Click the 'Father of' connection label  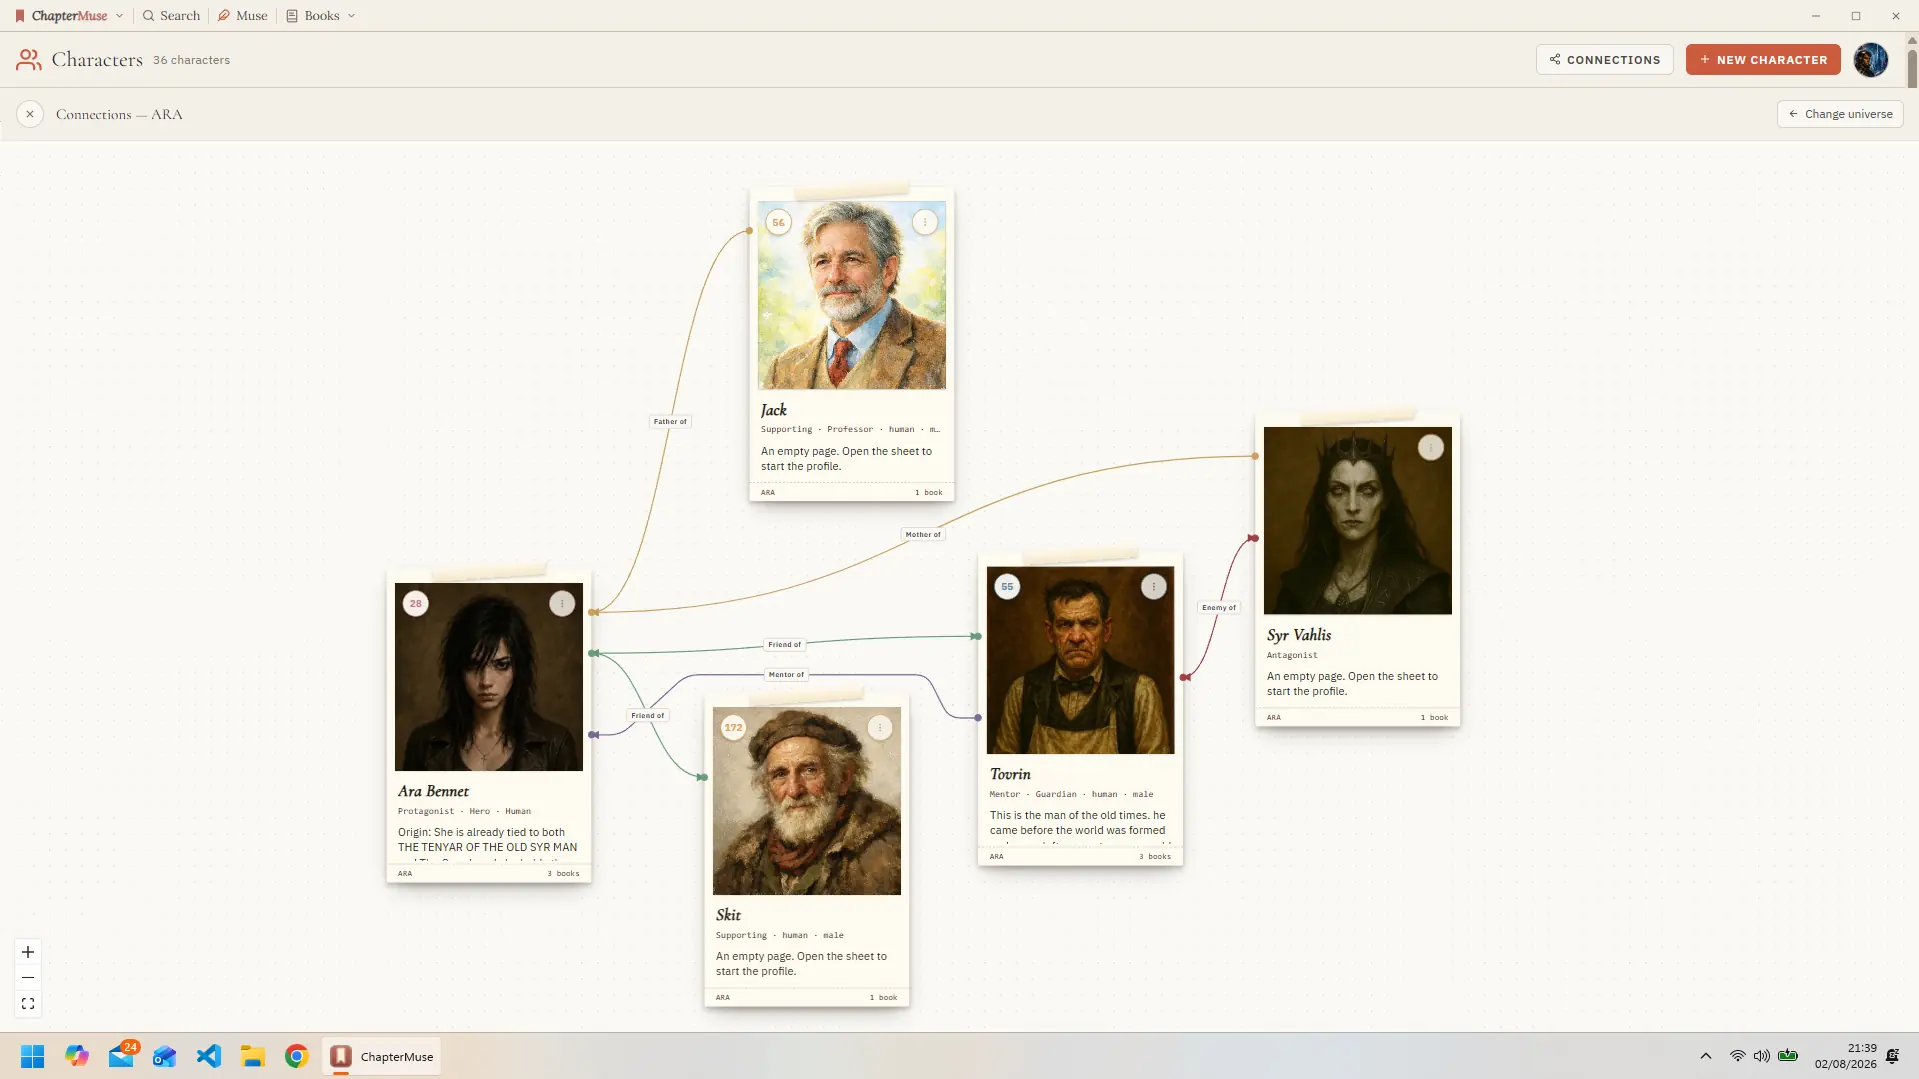tap(670, 422)
